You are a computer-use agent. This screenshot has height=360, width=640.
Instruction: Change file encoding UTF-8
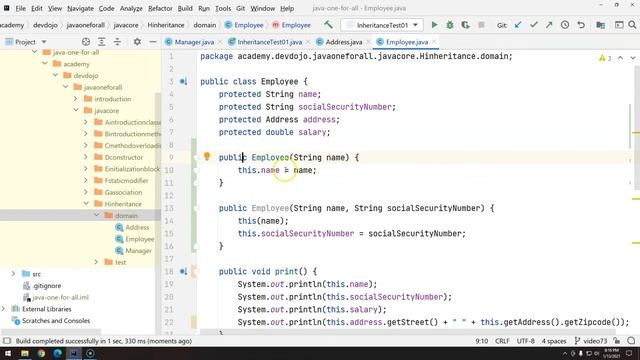[x=525, y=341]
